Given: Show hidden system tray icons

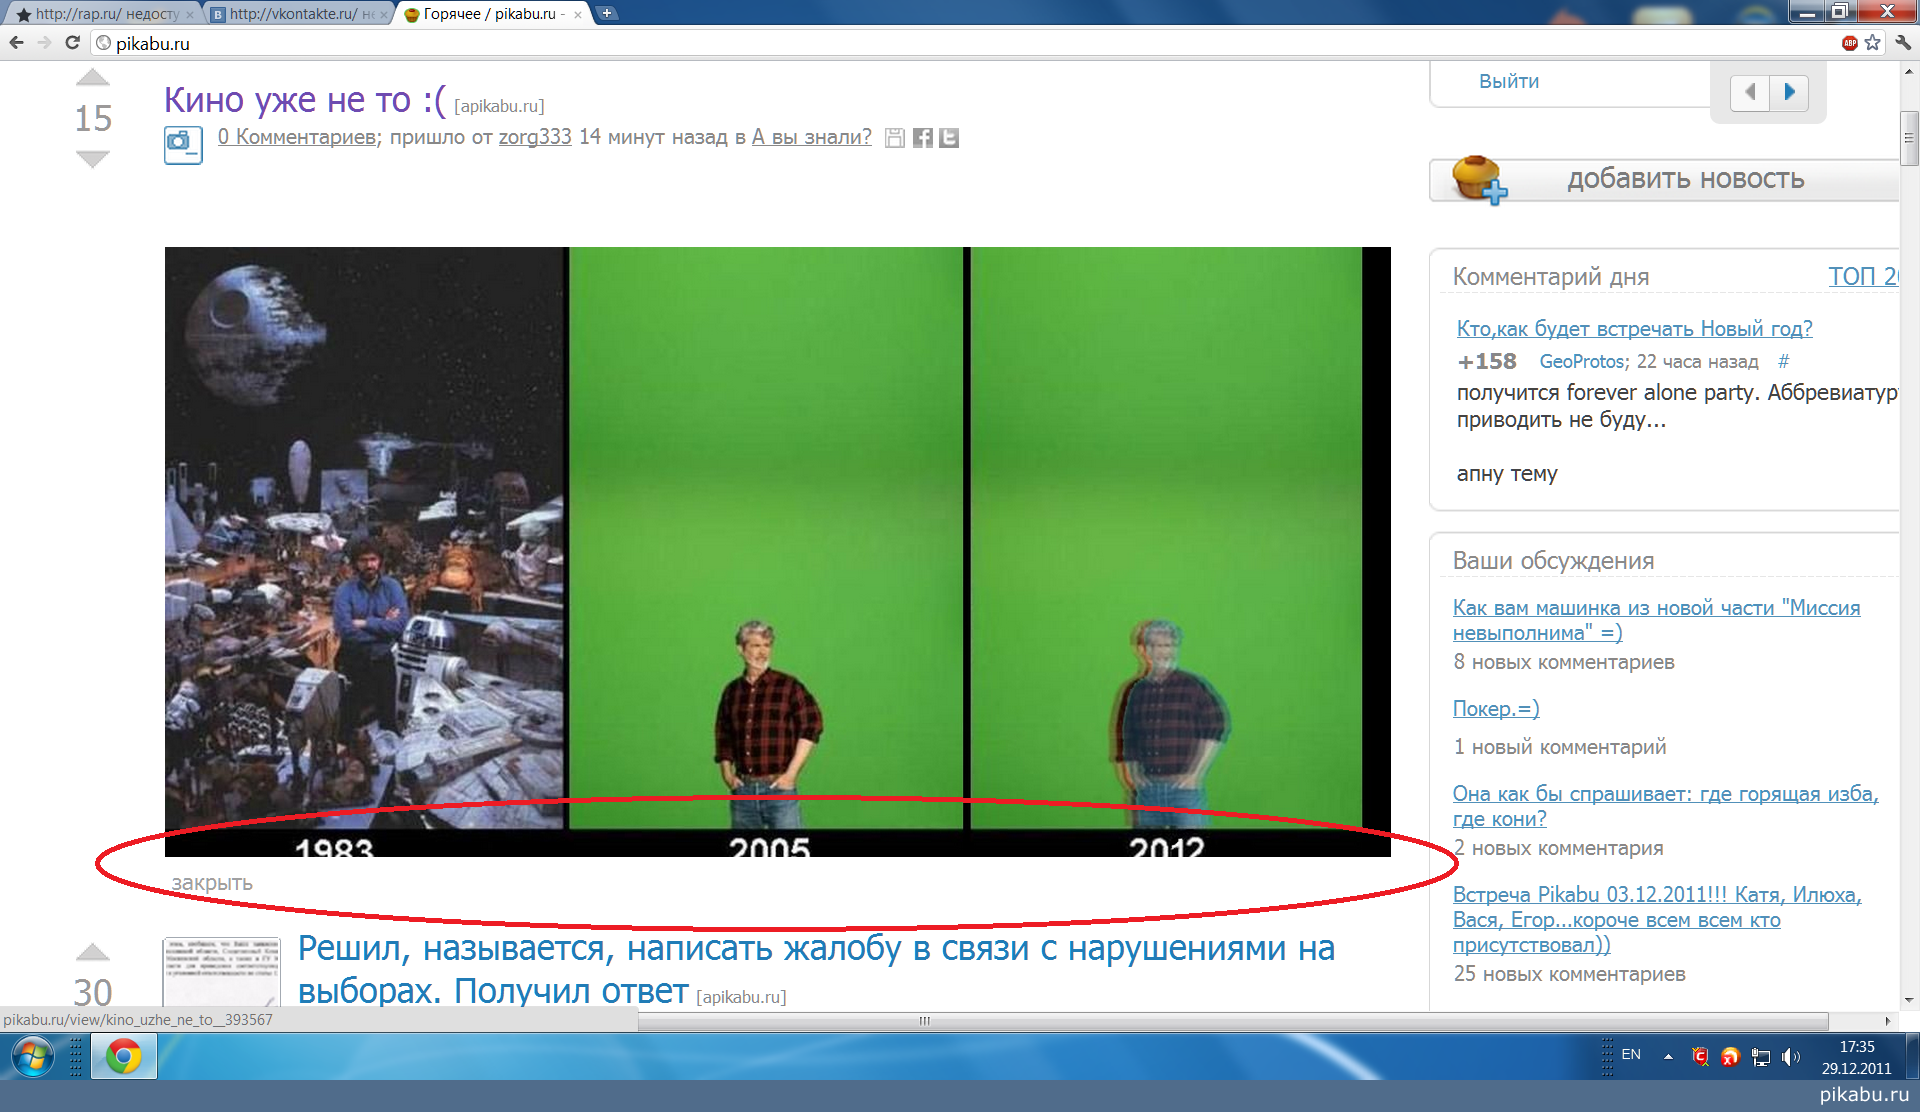Looking at the screenshot, I should [1668, 1056].
